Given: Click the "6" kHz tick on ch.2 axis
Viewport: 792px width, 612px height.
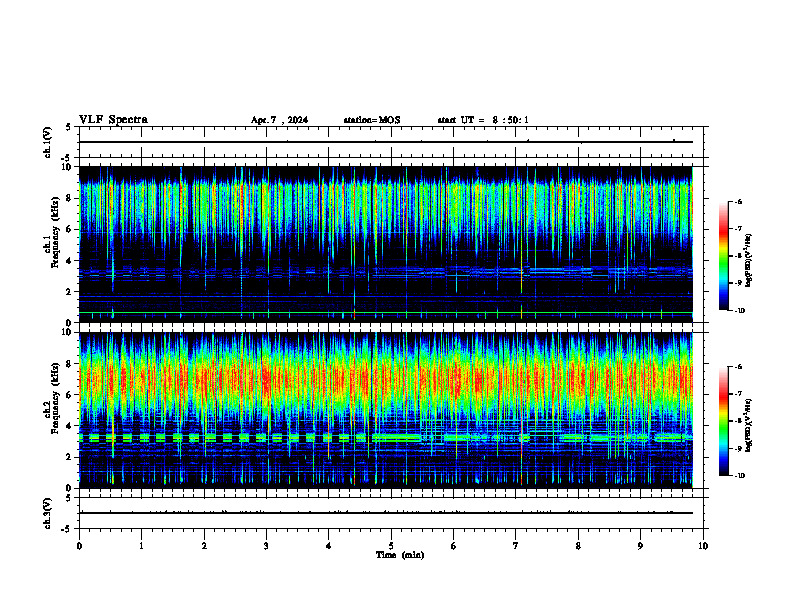Looking at the screenshot, I should point(70,395).
